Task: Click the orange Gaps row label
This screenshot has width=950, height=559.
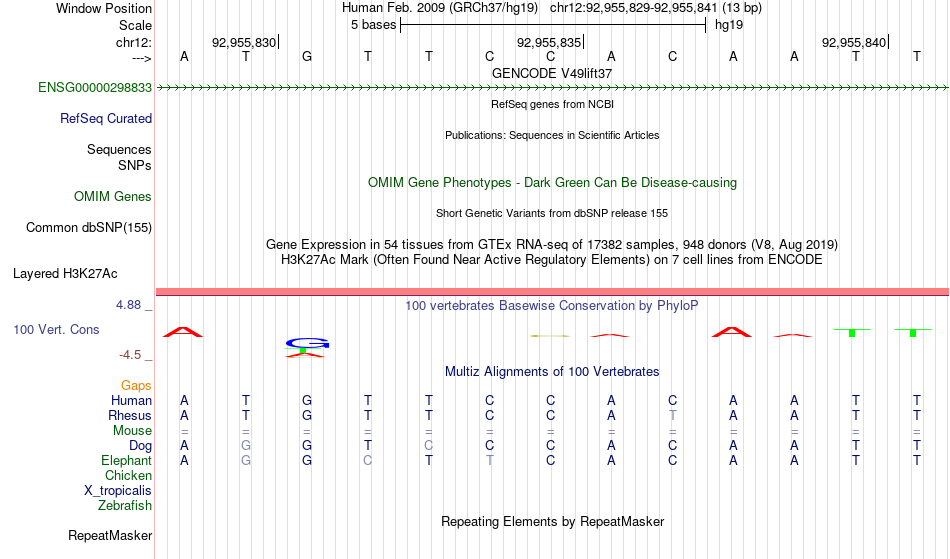Action: [136, 386]
